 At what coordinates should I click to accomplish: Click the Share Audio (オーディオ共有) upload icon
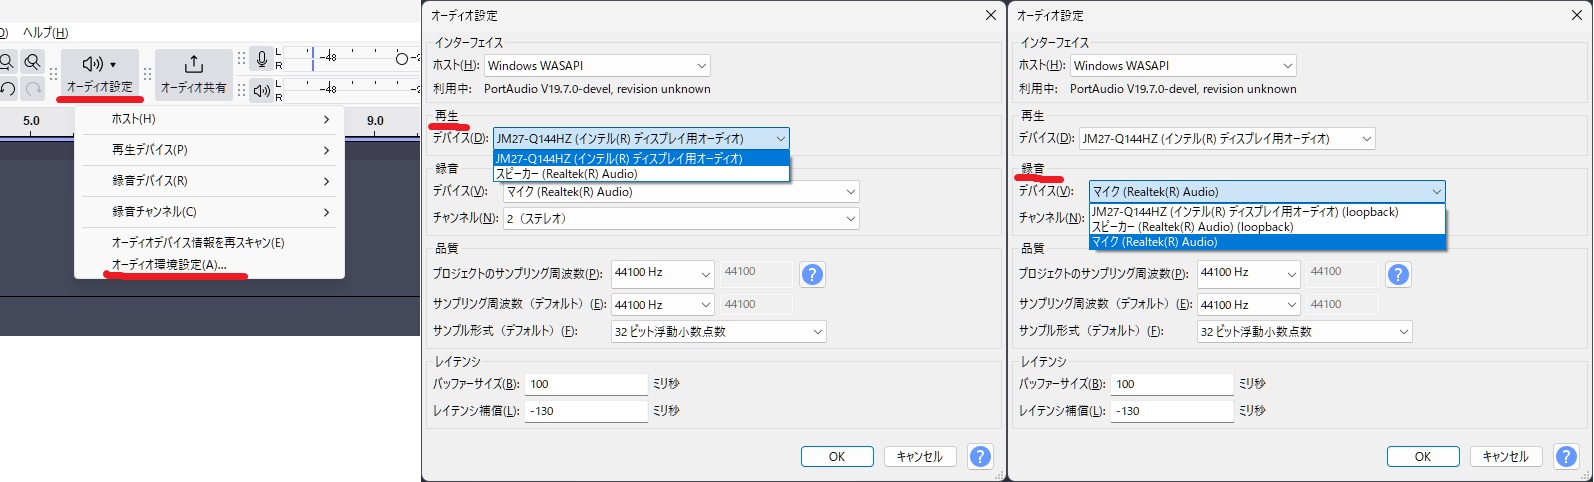[194, 65]
